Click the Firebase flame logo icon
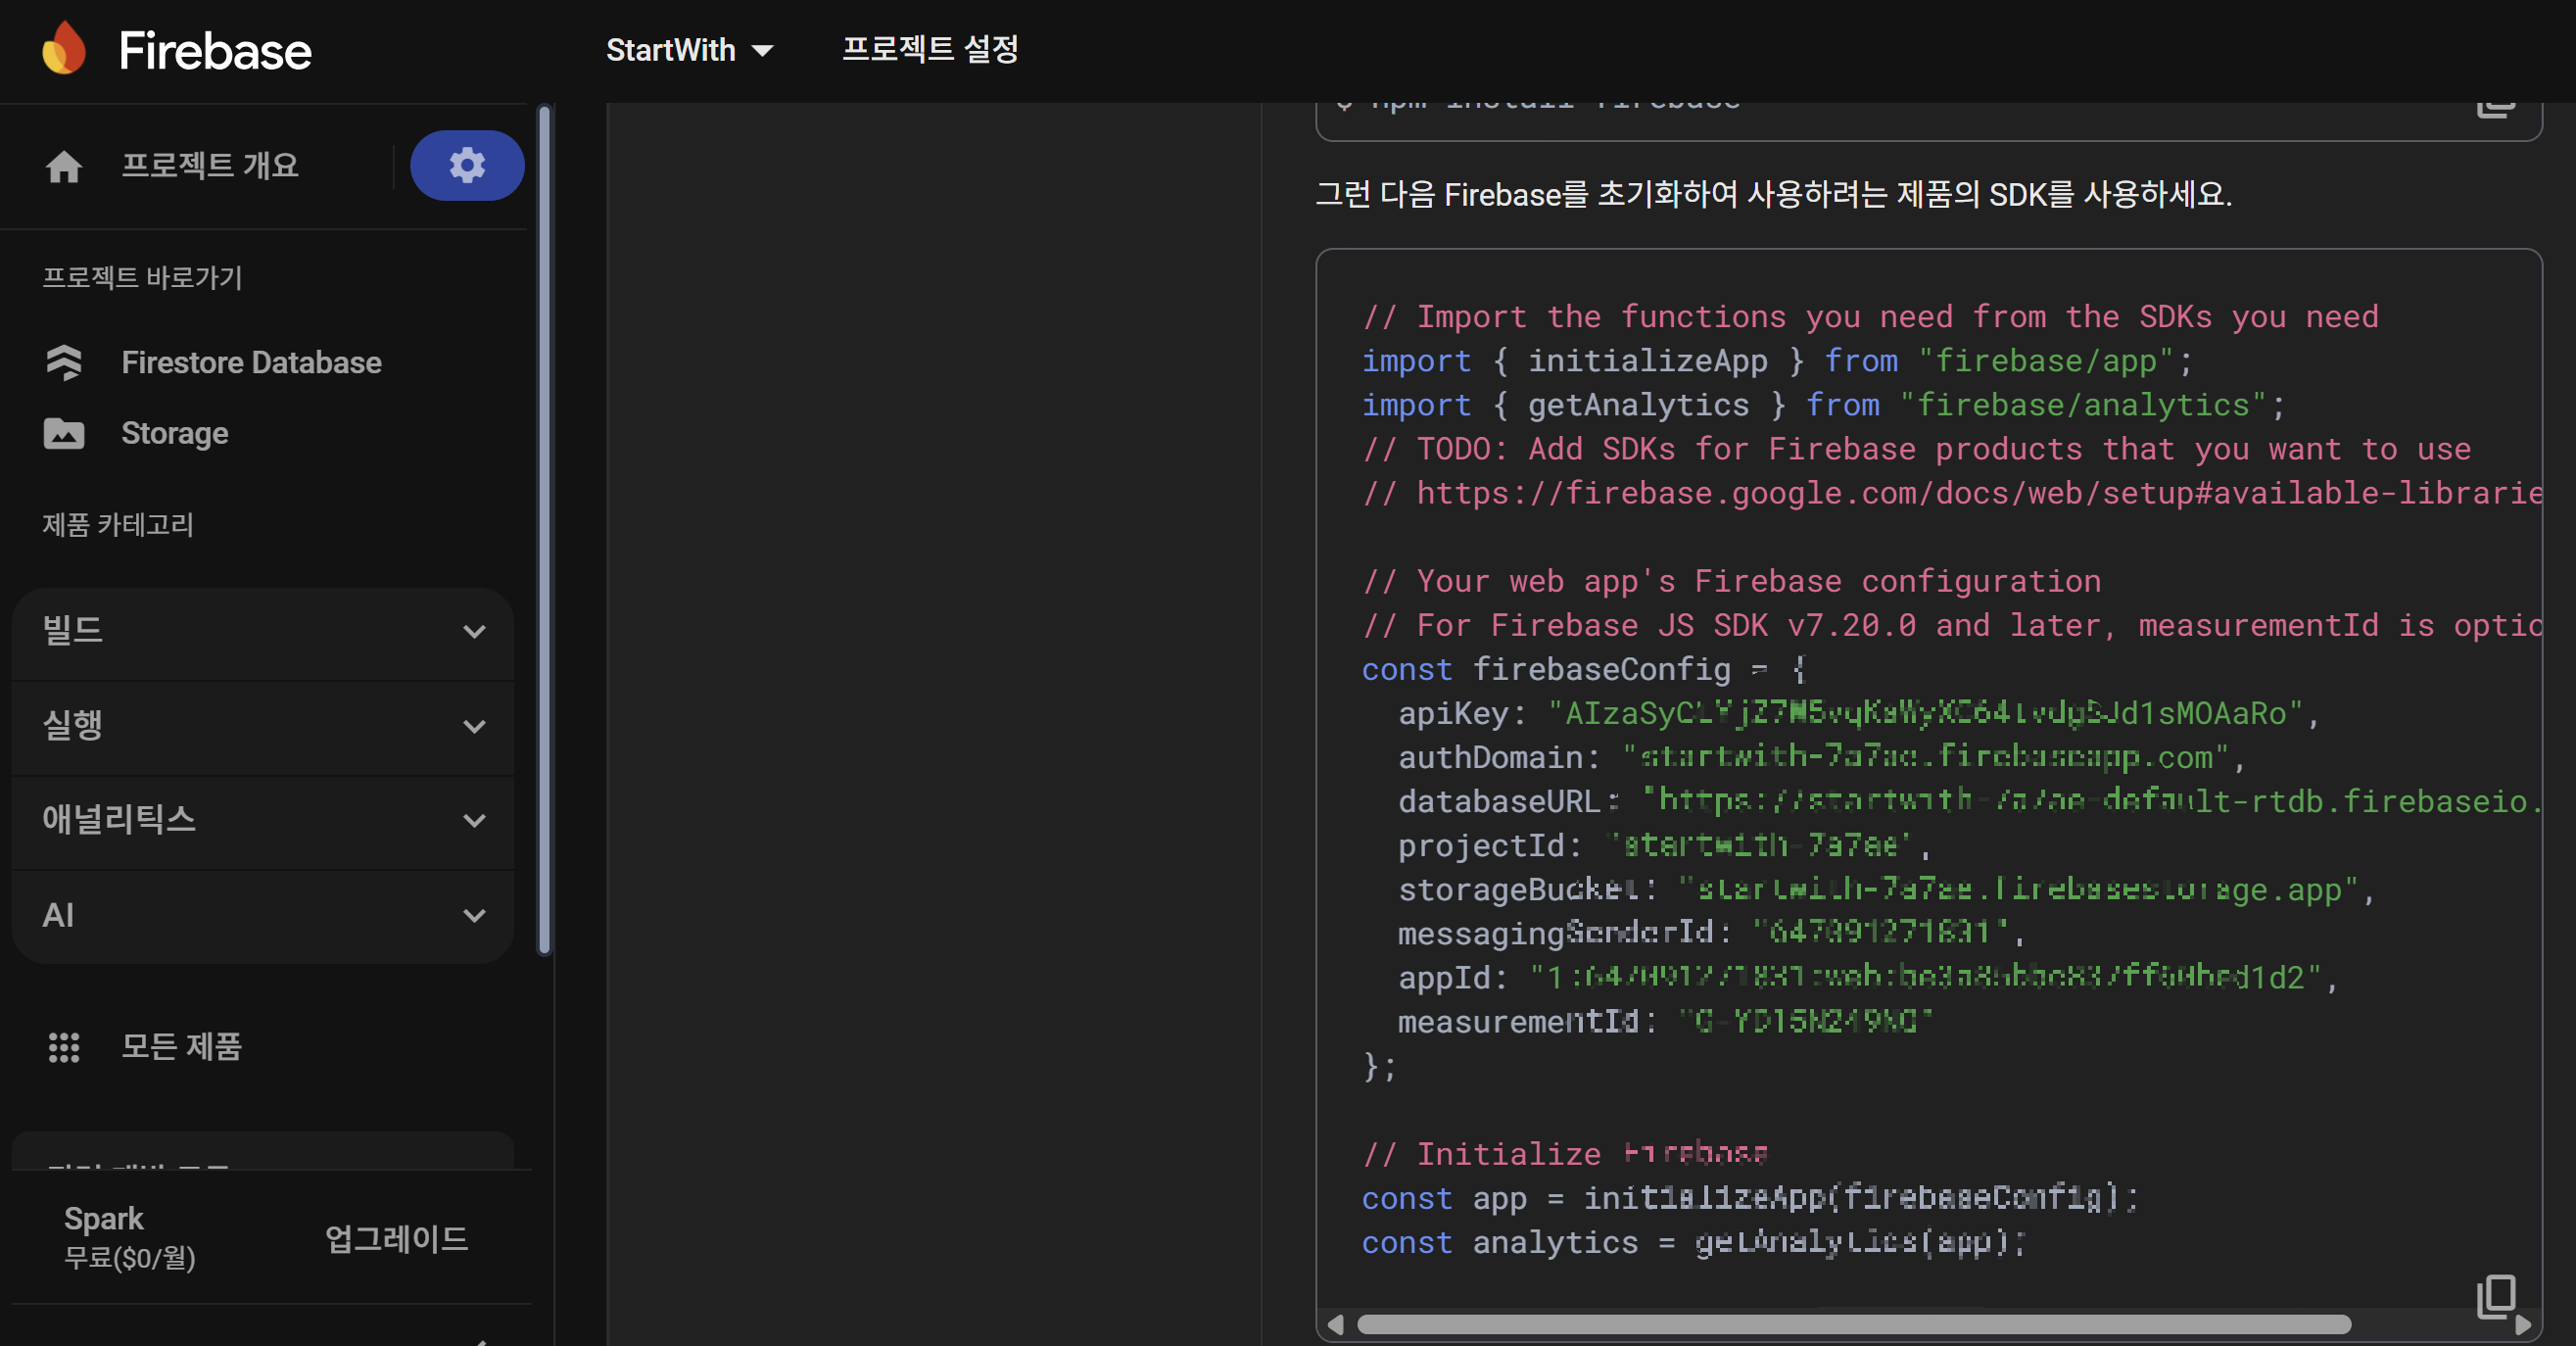 coord(64,49)
